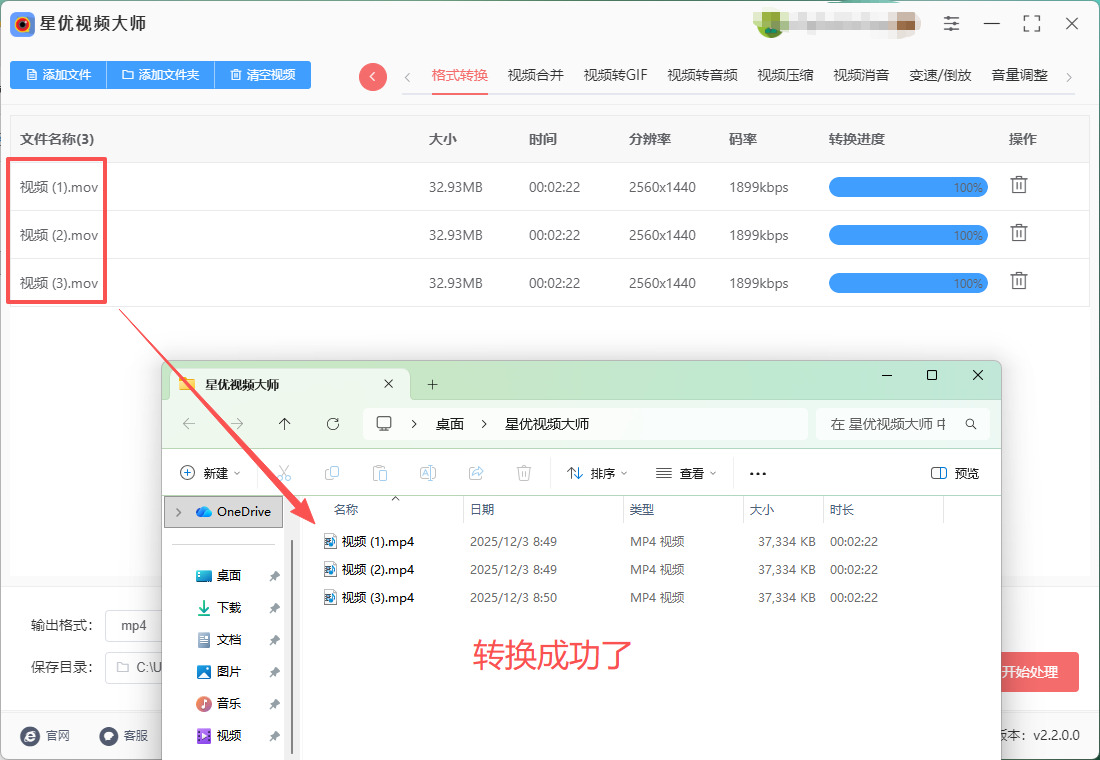
Task: Remove 视频 (3).mov using its trash icon
Action: [x=1018, y=281]
